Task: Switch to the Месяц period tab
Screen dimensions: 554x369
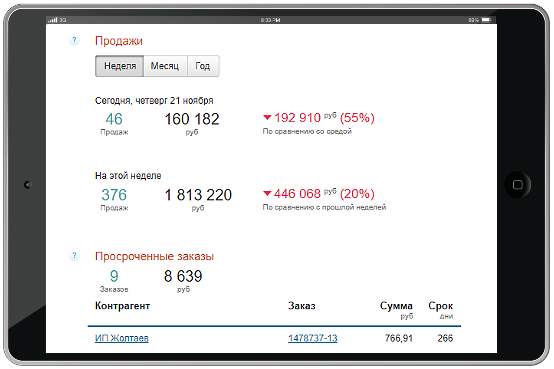Action: coord(165,66)
